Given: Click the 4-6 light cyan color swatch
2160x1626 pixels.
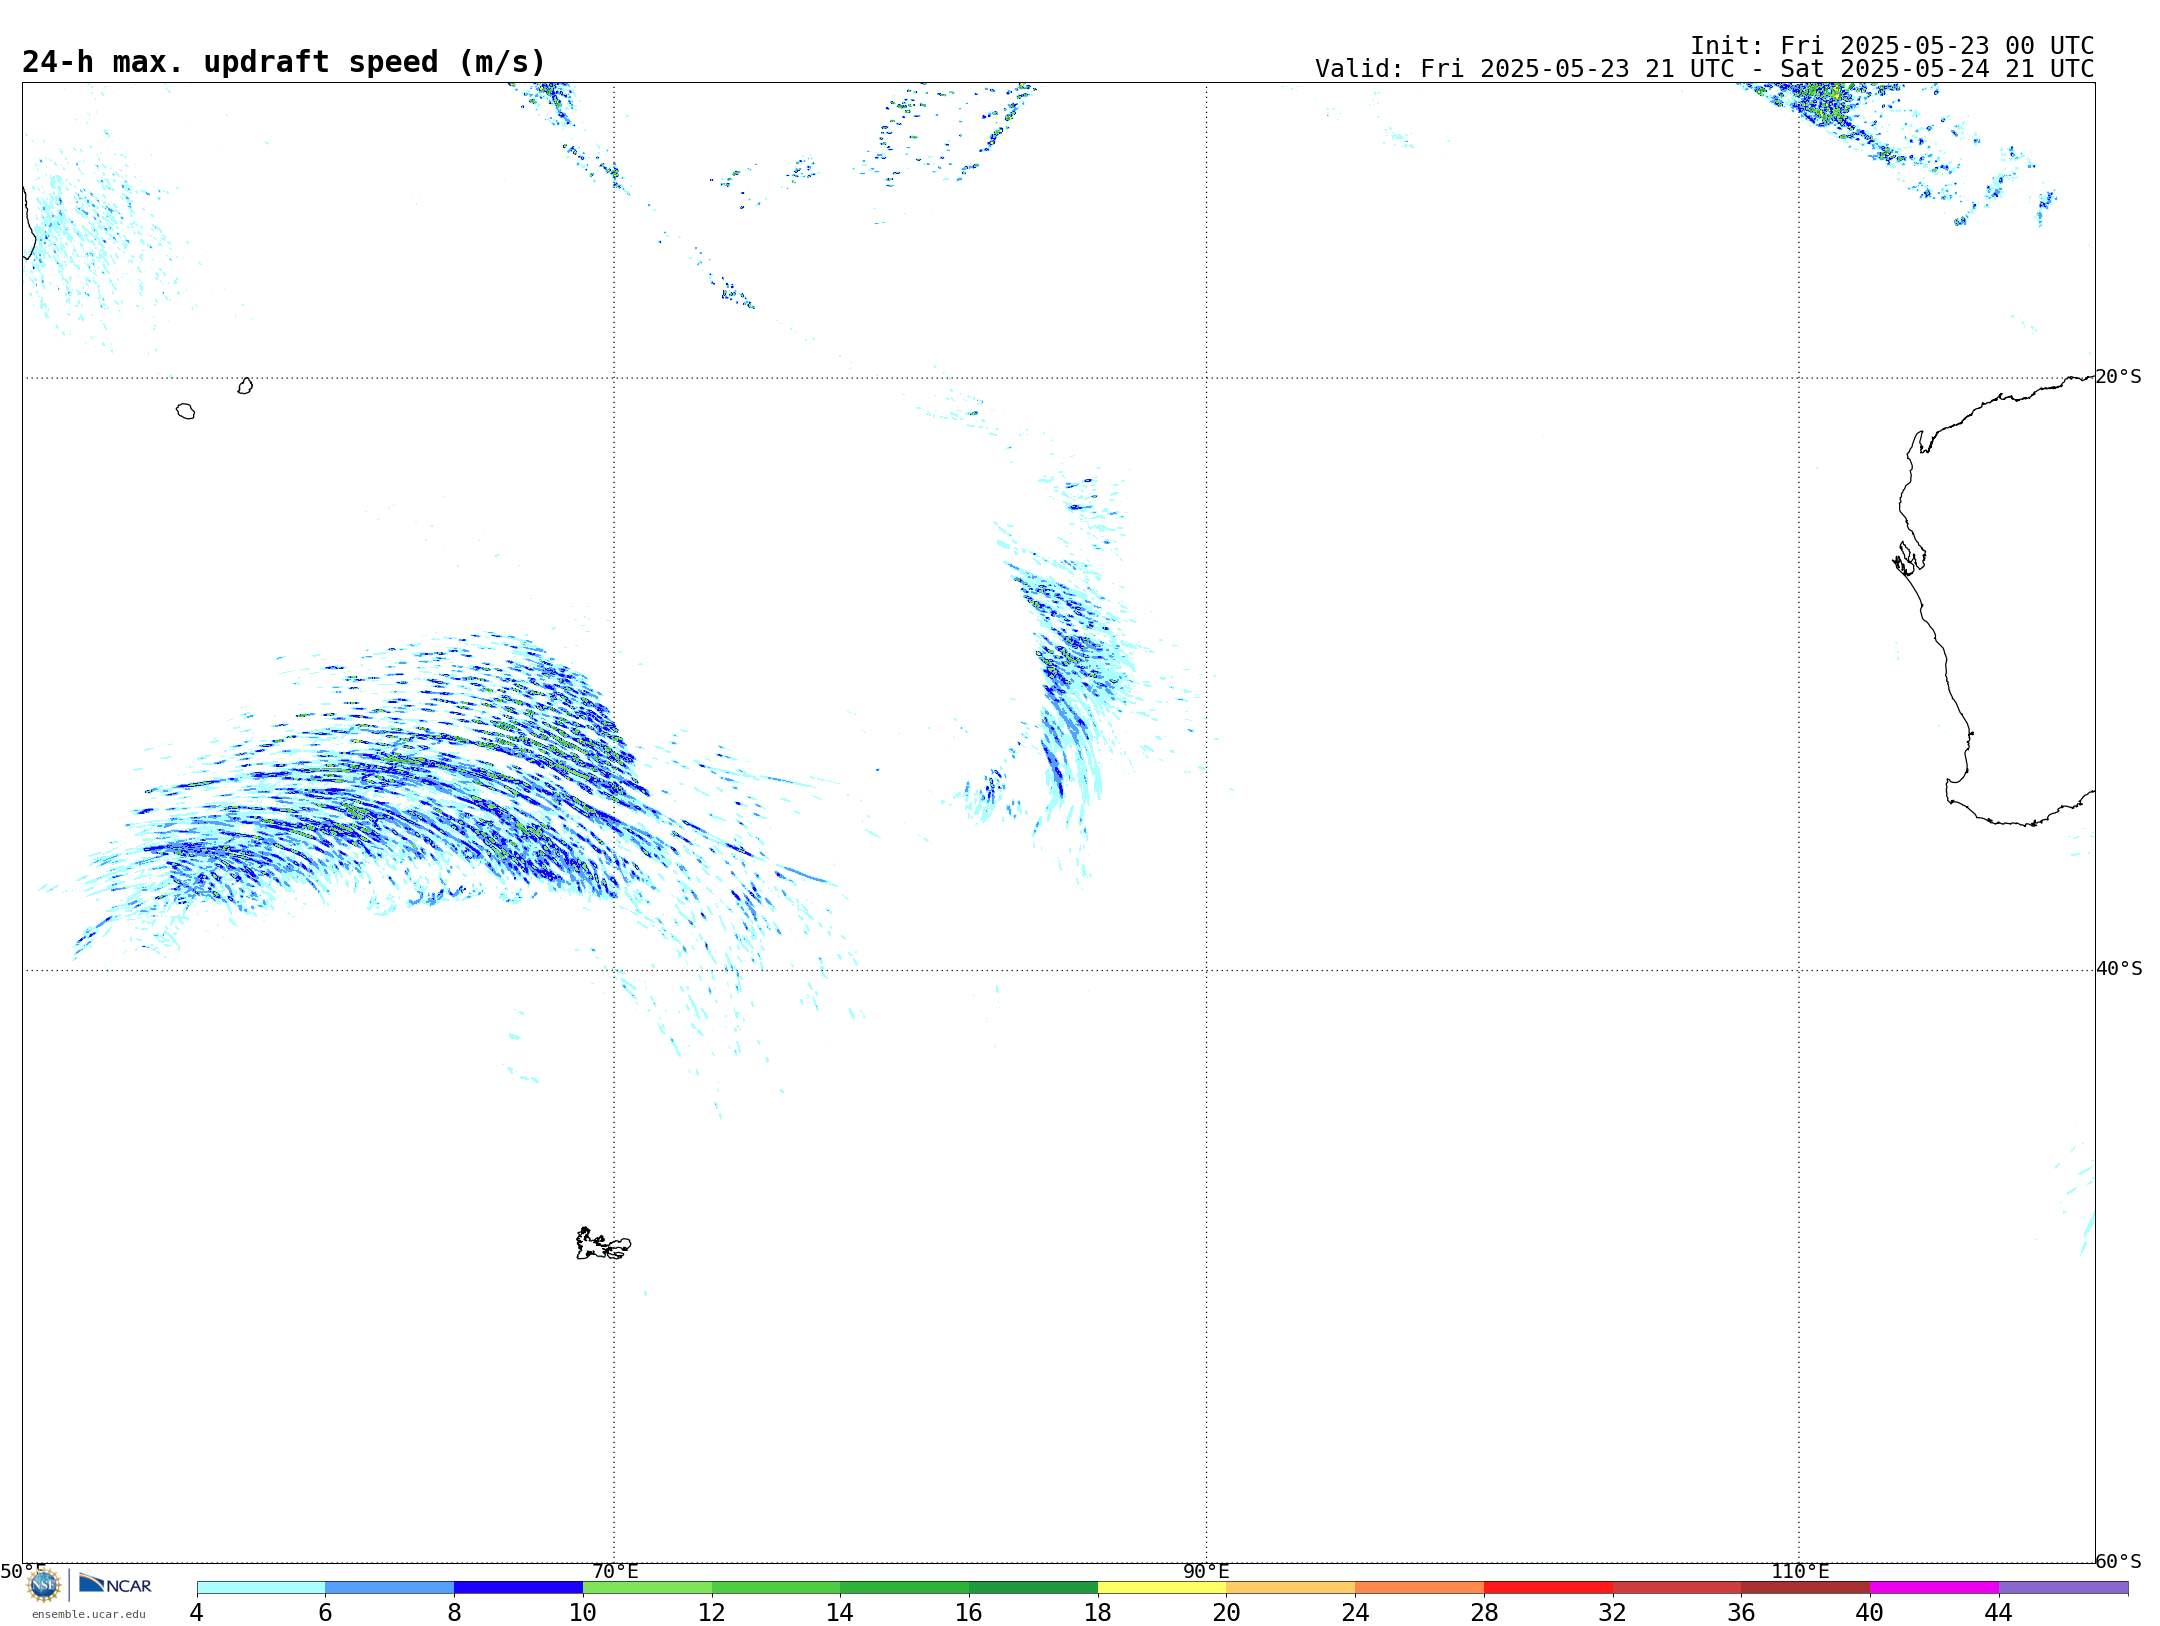Looking at the screenshot, I should coord(261,1587).
